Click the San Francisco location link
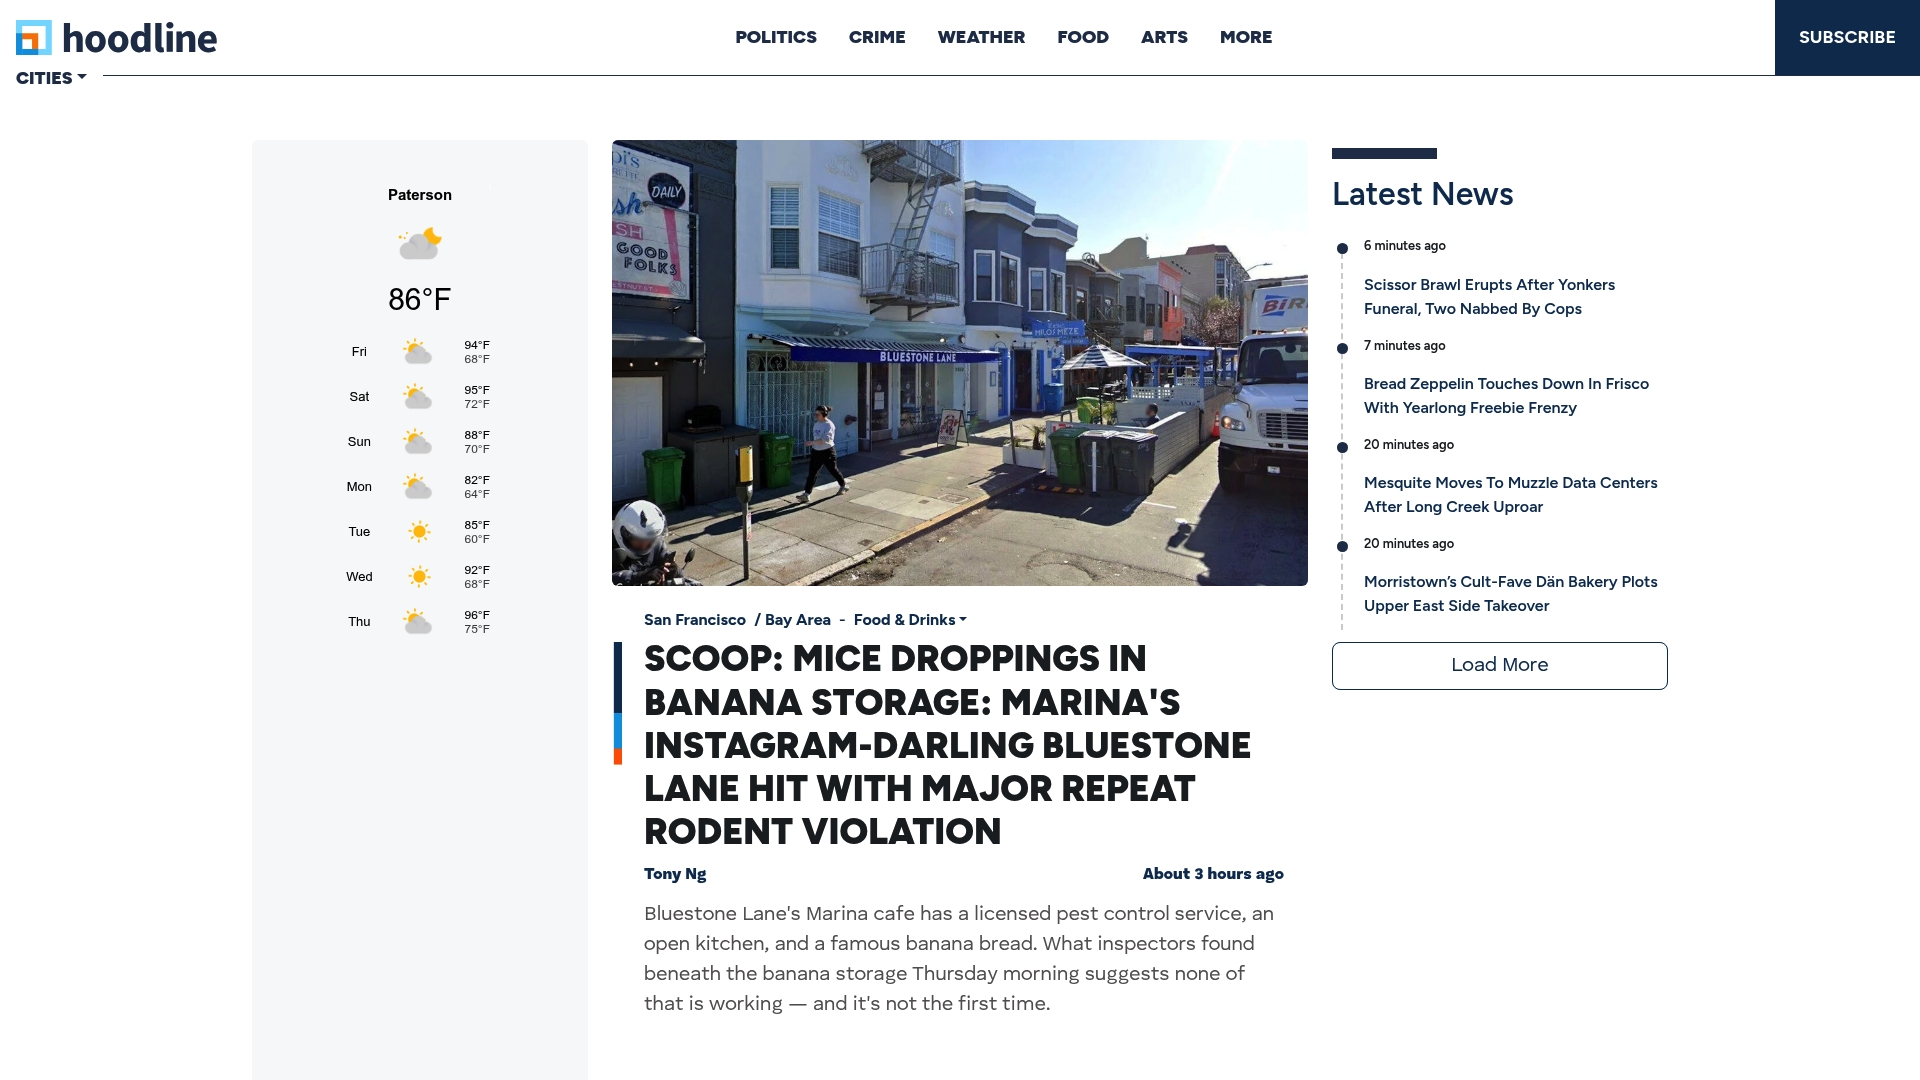The height and width of the screenshot is (1080, 1920). pos(695,620)
